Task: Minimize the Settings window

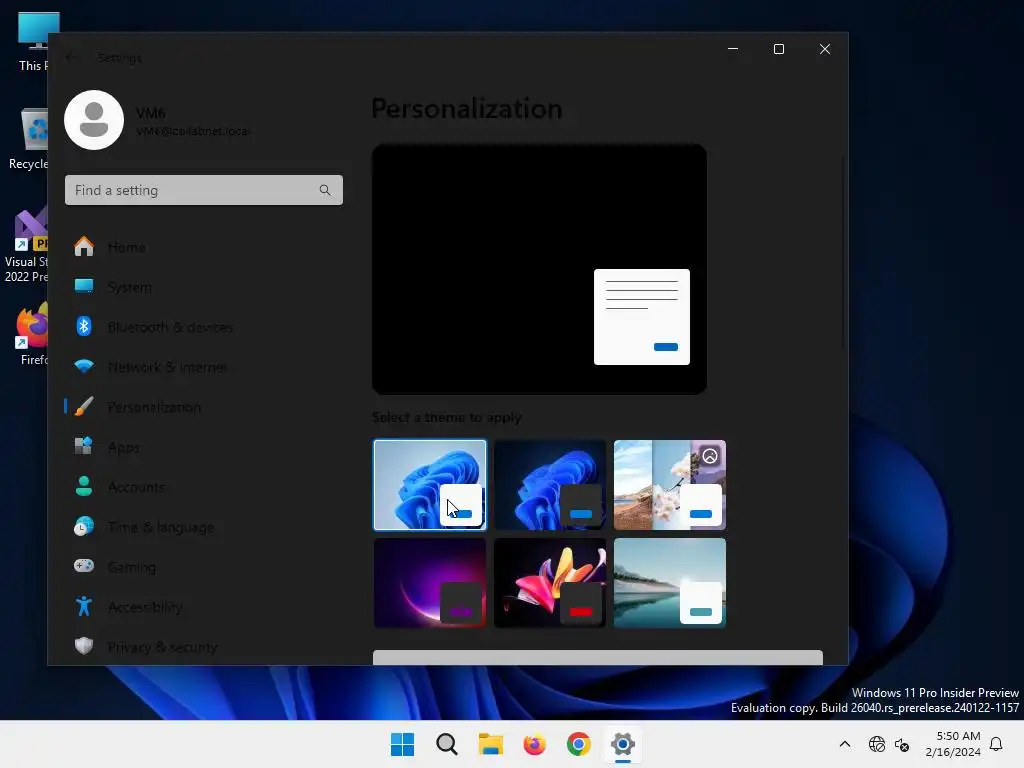Action: 733,49
